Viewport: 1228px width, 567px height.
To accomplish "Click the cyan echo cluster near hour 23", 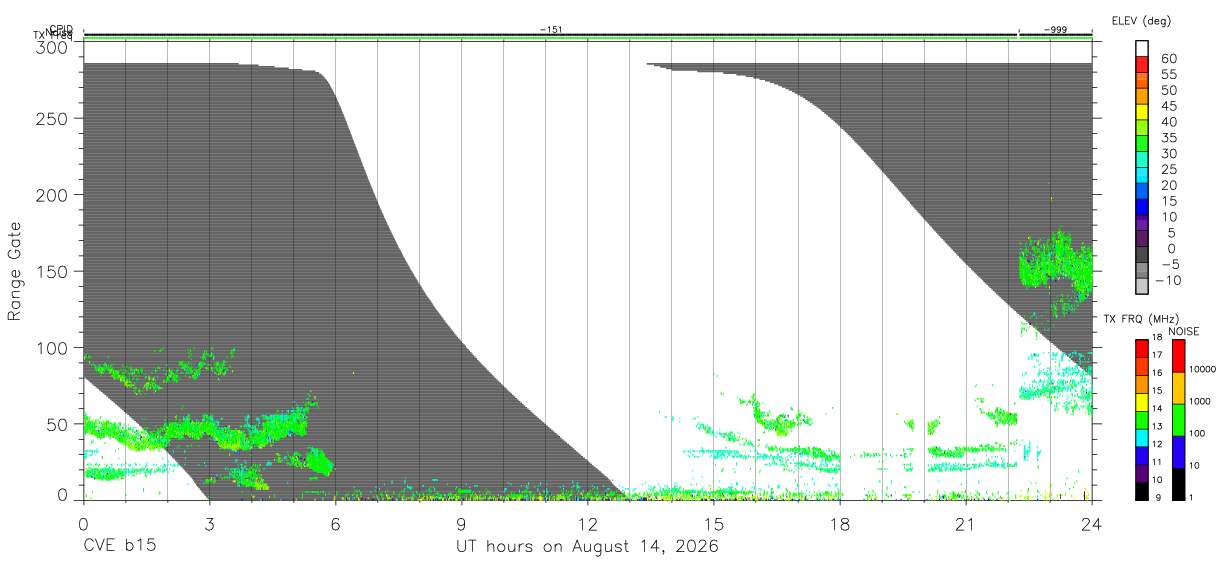I will (x=1055, y=382).
